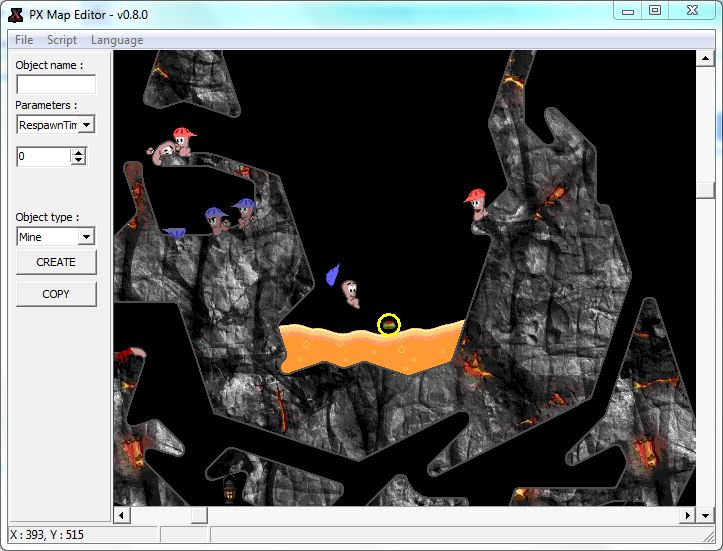
Task: Click the COPY button
Action: 56,294
